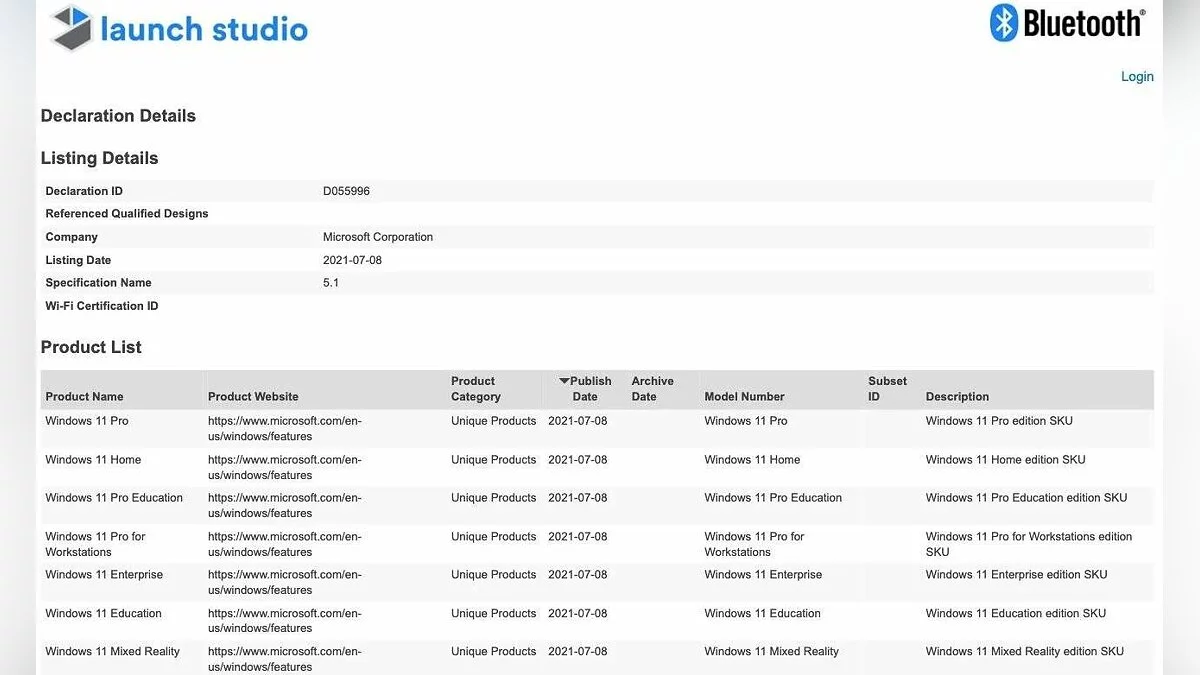The width and height of the screenshot is (1200, 675).
Task: Select Declaration ID value D055996
Action: coord(346,191)
